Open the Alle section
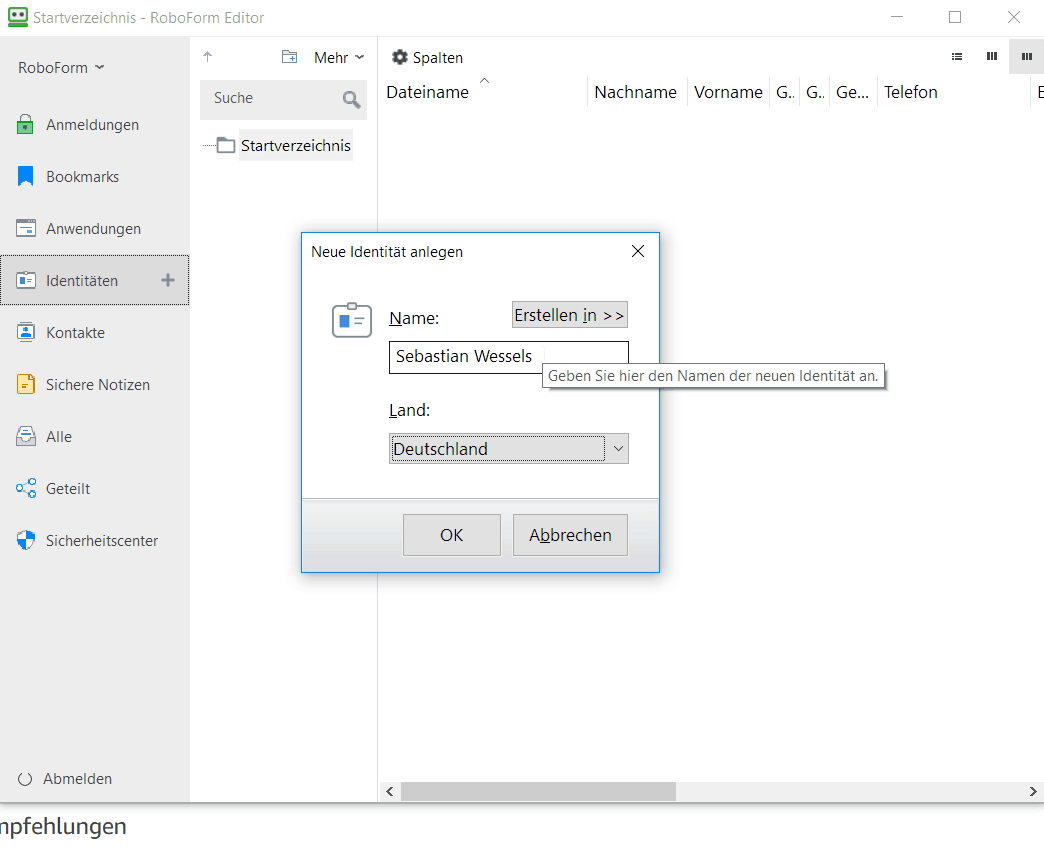 (x=95, y=436)
